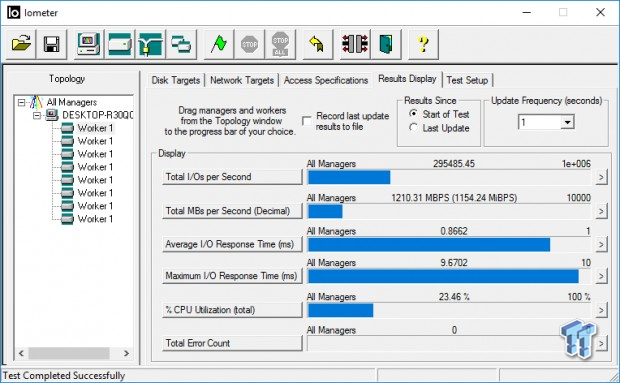Start new disk worker icon

pos(119,44)
